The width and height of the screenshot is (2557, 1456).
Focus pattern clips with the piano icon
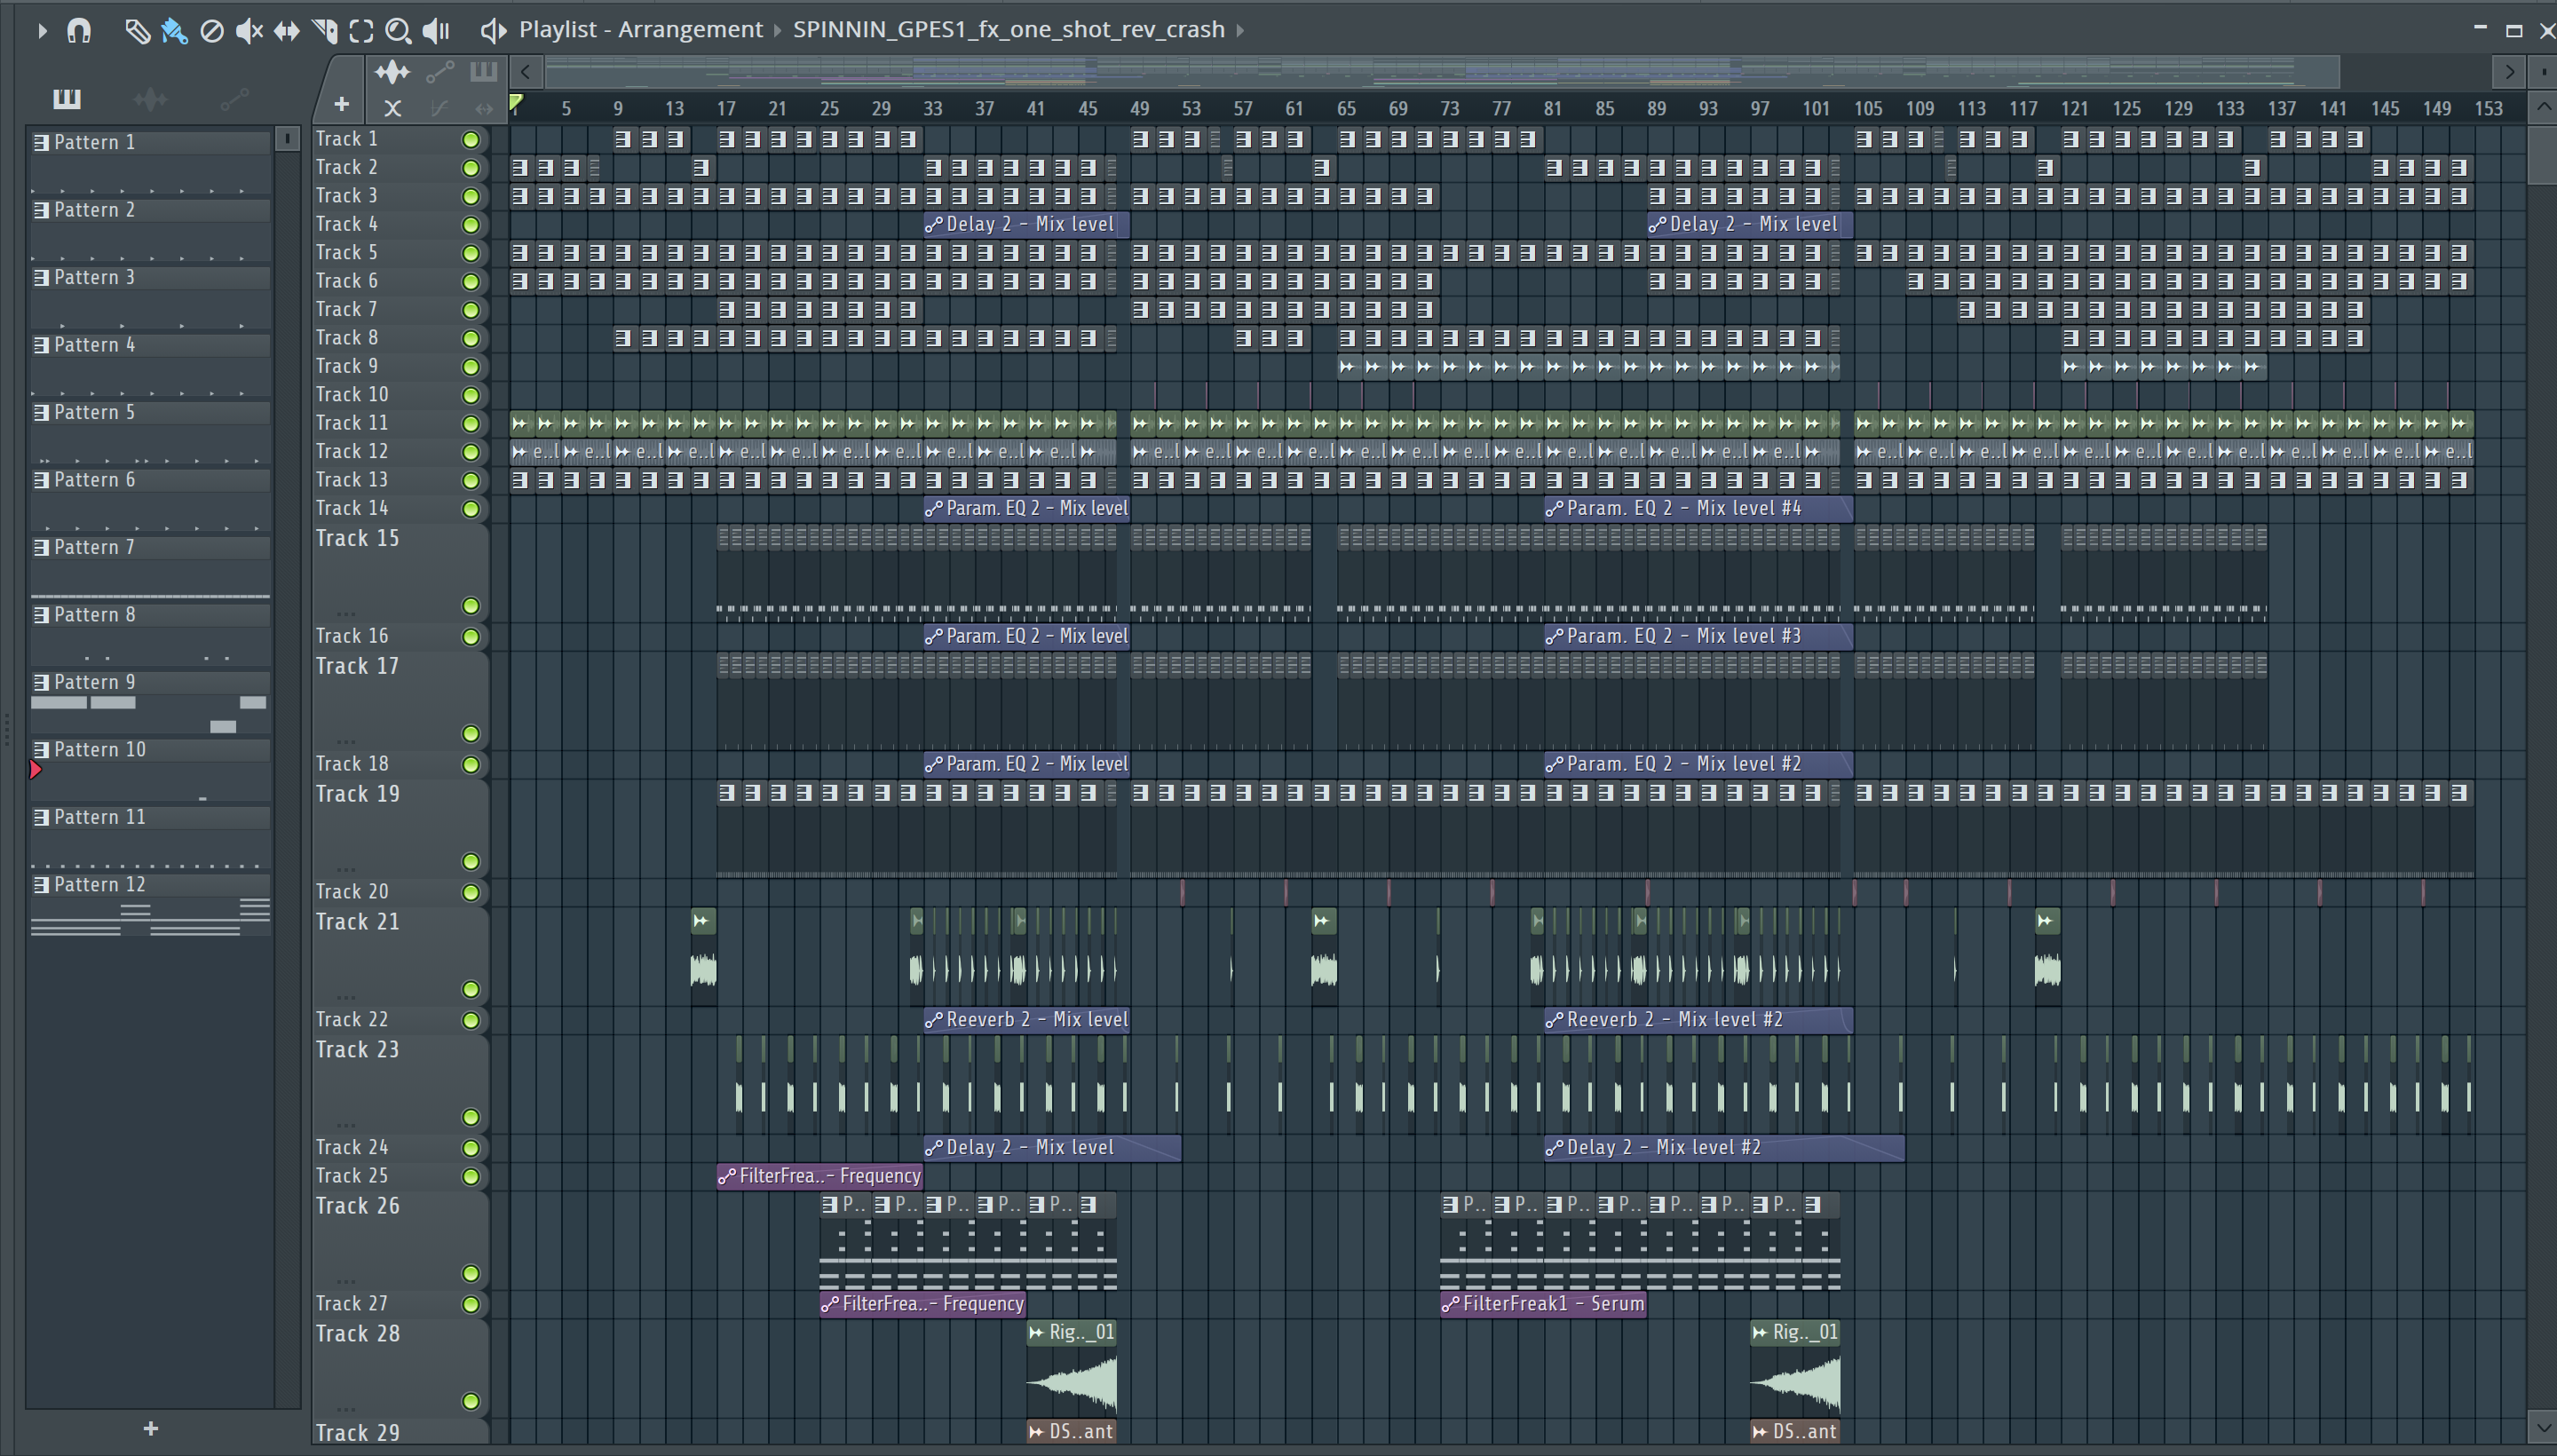click(483, 71)
